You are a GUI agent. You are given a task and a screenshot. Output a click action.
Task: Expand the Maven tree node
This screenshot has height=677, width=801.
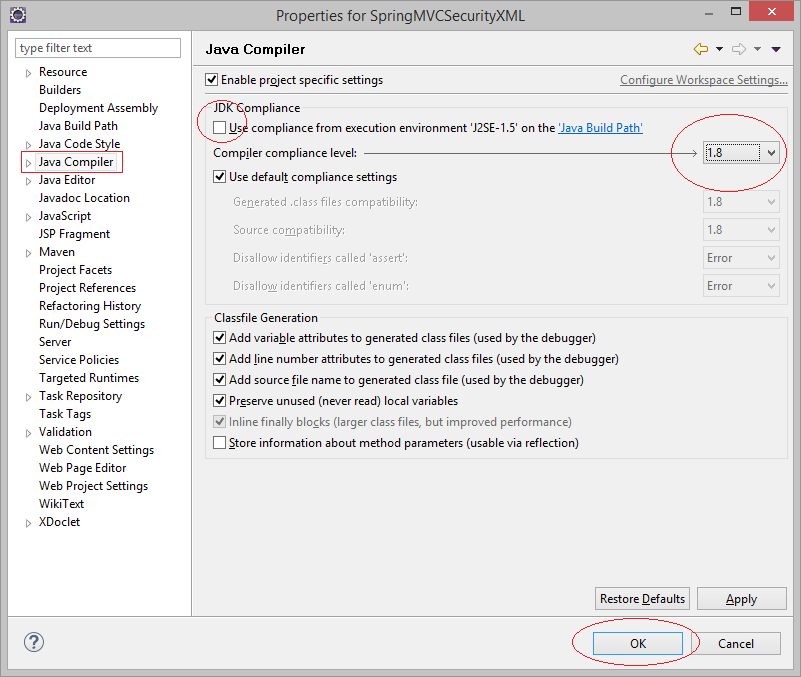(29, 253)
